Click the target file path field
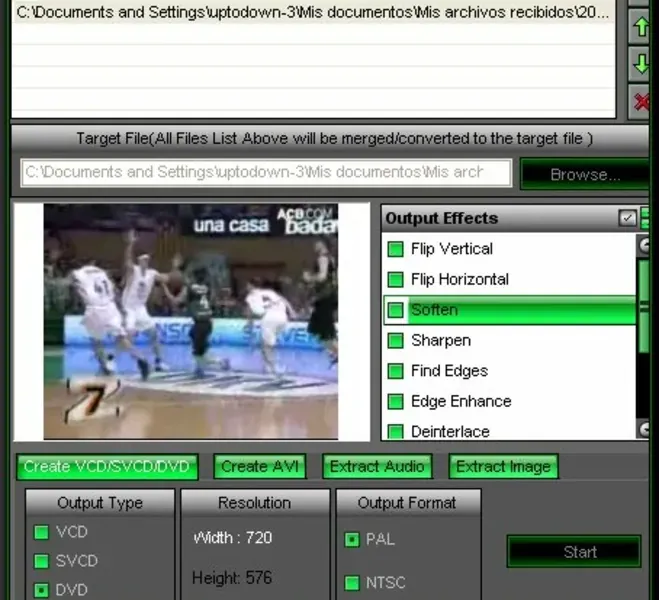The image size is (659, 600). [x=266, y=173]
